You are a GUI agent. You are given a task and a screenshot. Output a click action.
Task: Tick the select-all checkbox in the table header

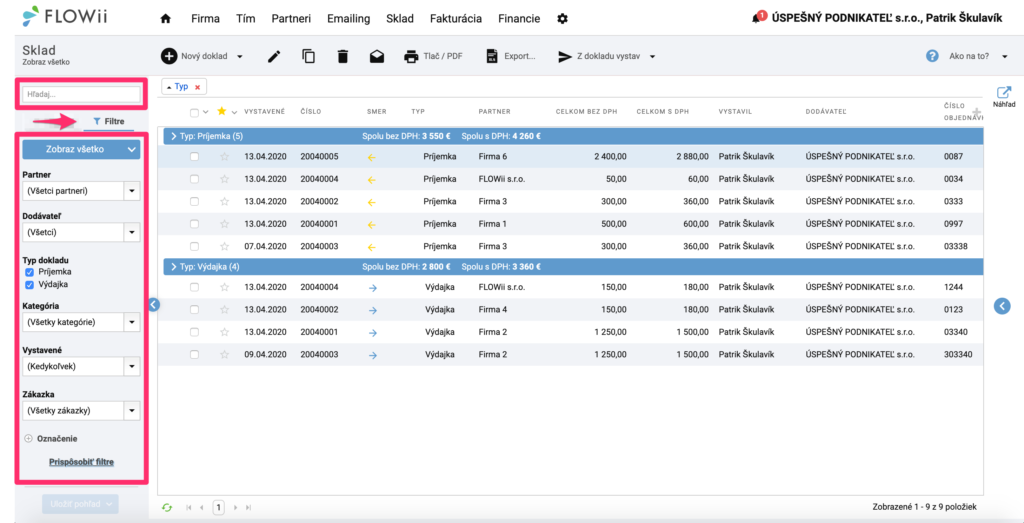click(194, 112)
